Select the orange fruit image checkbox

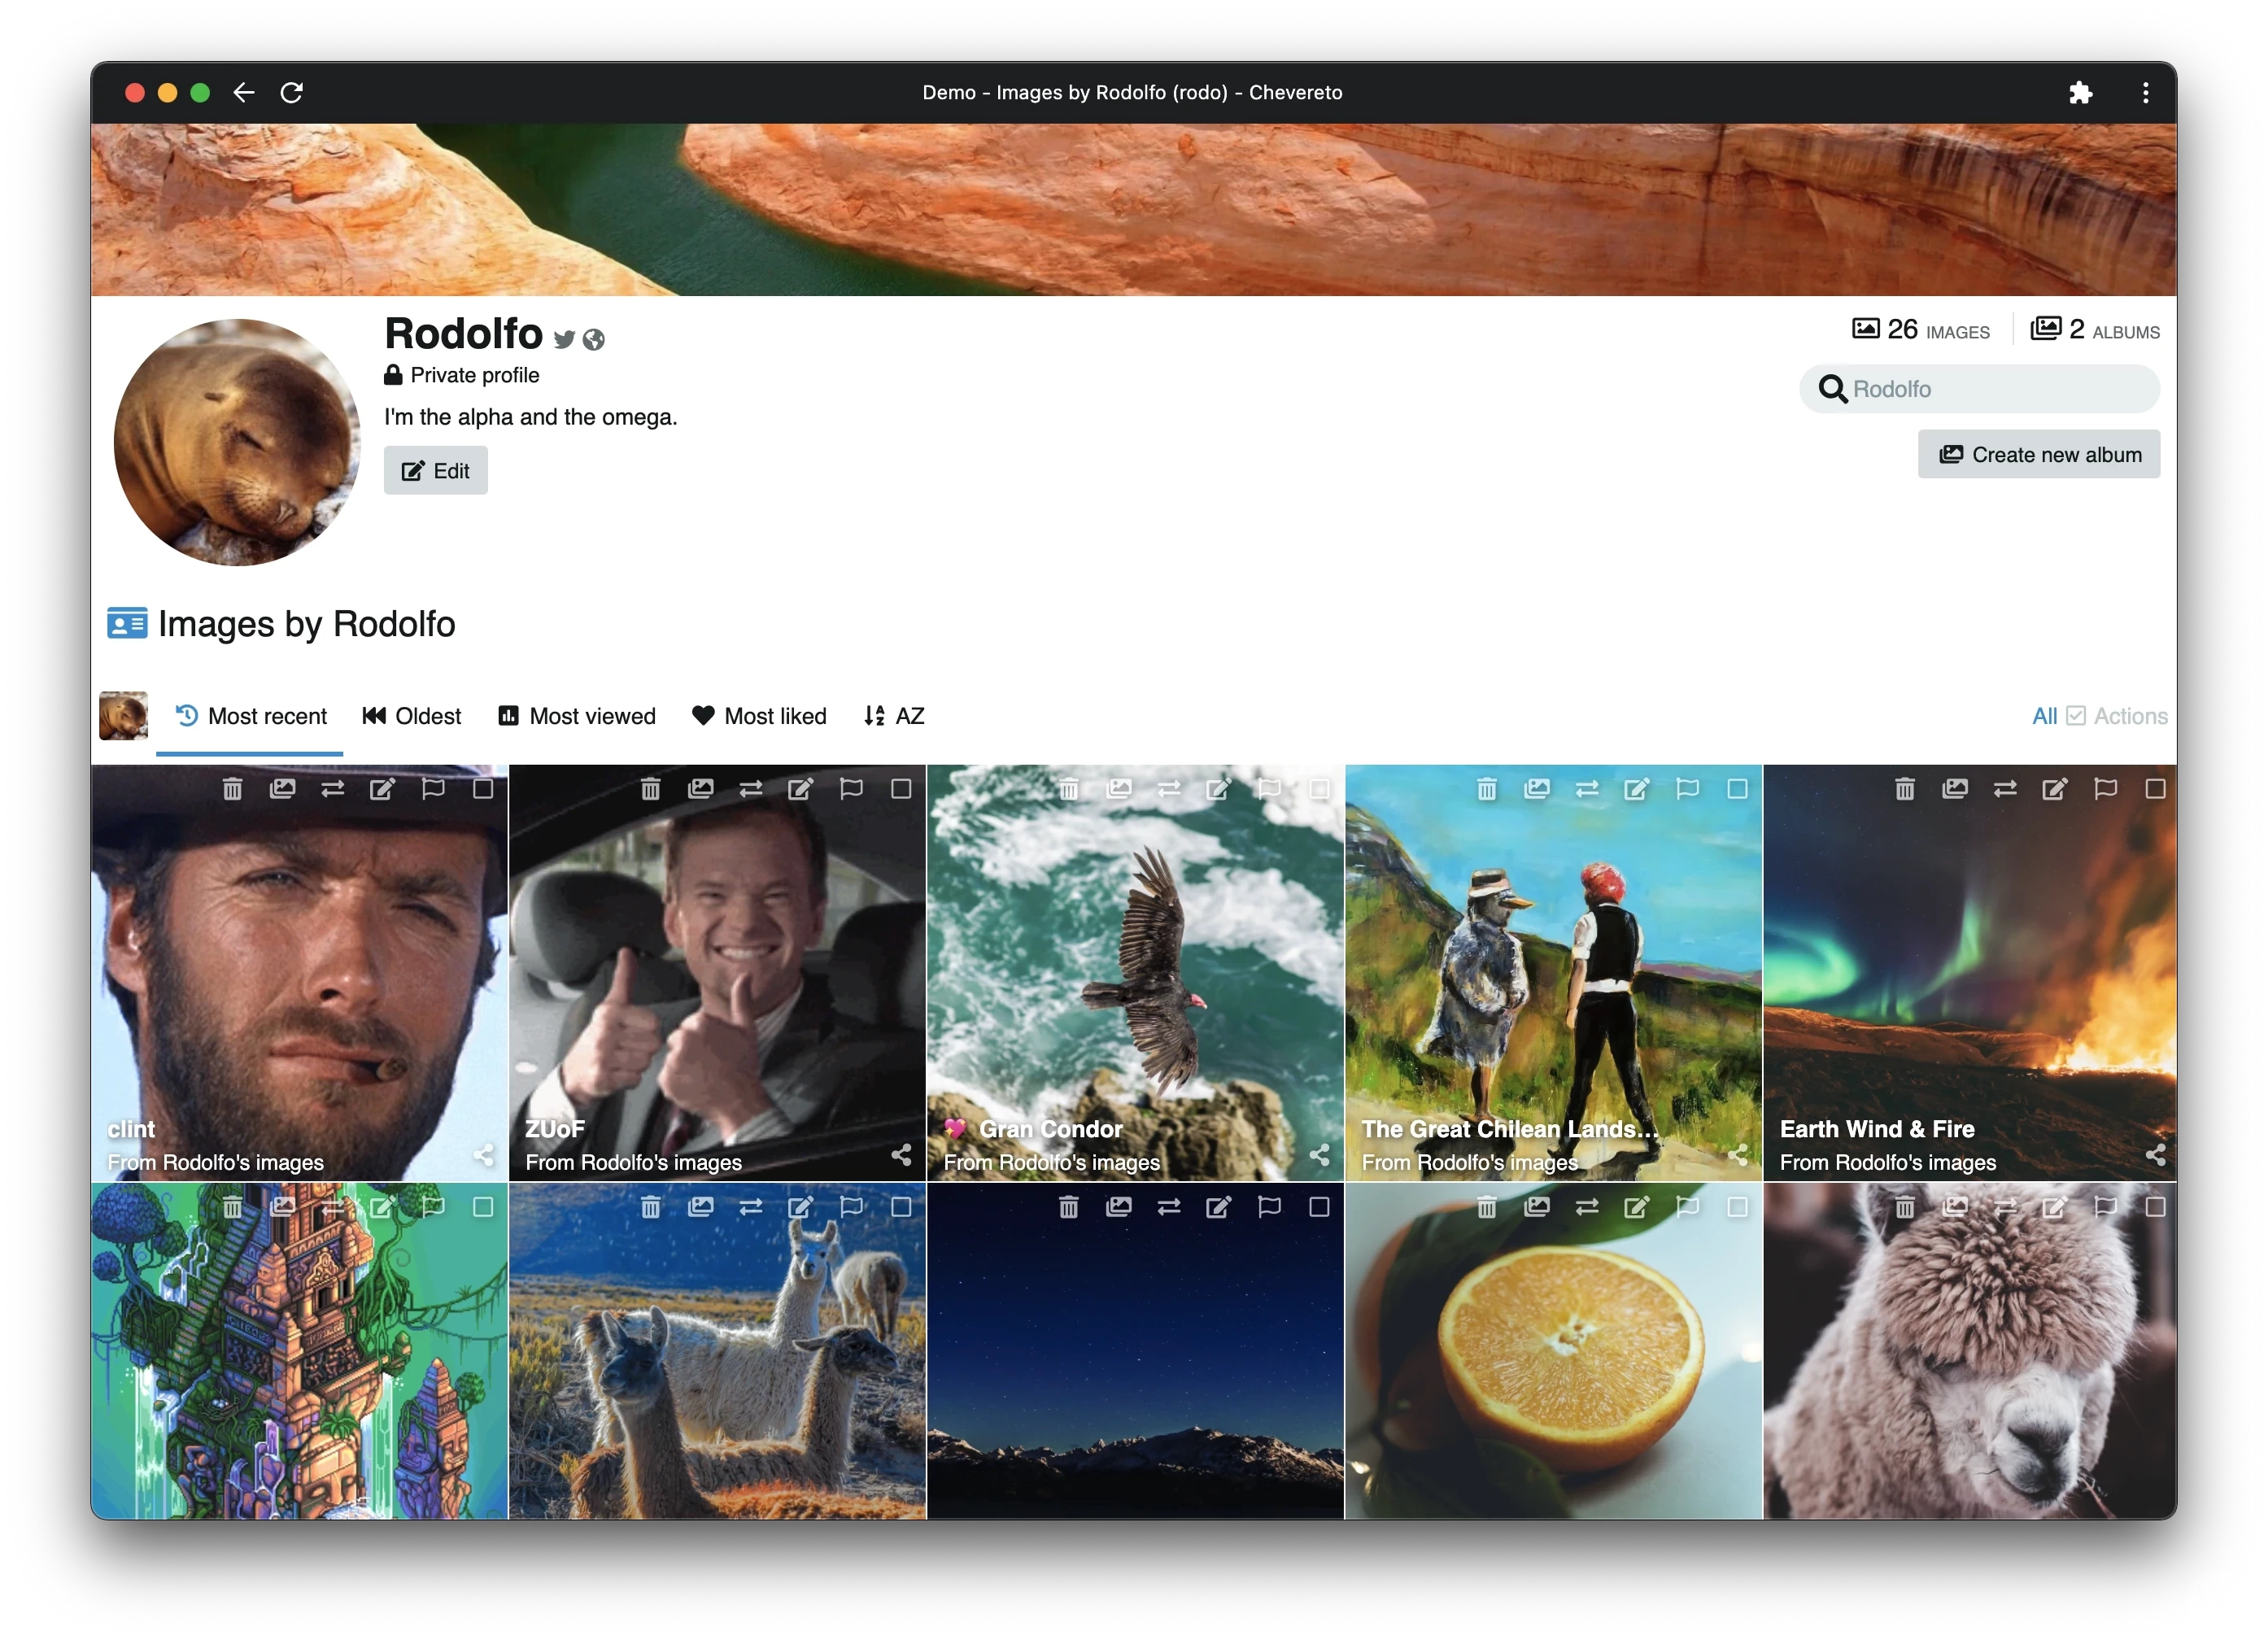pos(1738,1207)
